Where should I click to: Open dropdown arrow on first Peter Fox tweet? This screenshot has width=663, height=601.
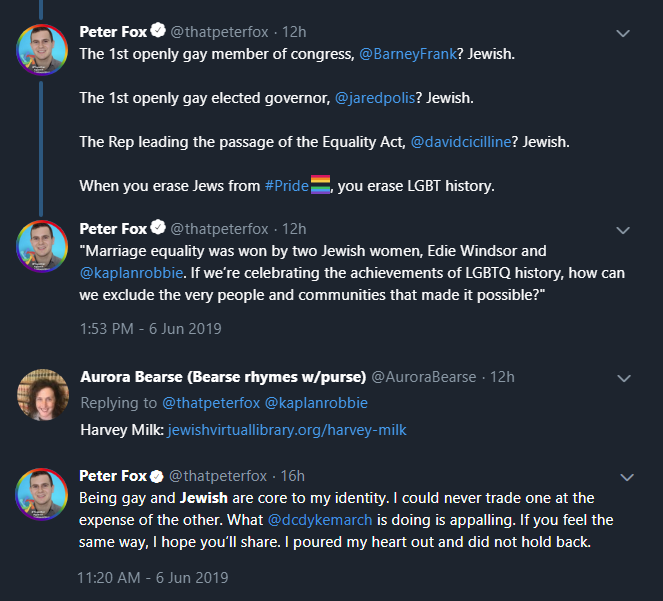point(623,33)
